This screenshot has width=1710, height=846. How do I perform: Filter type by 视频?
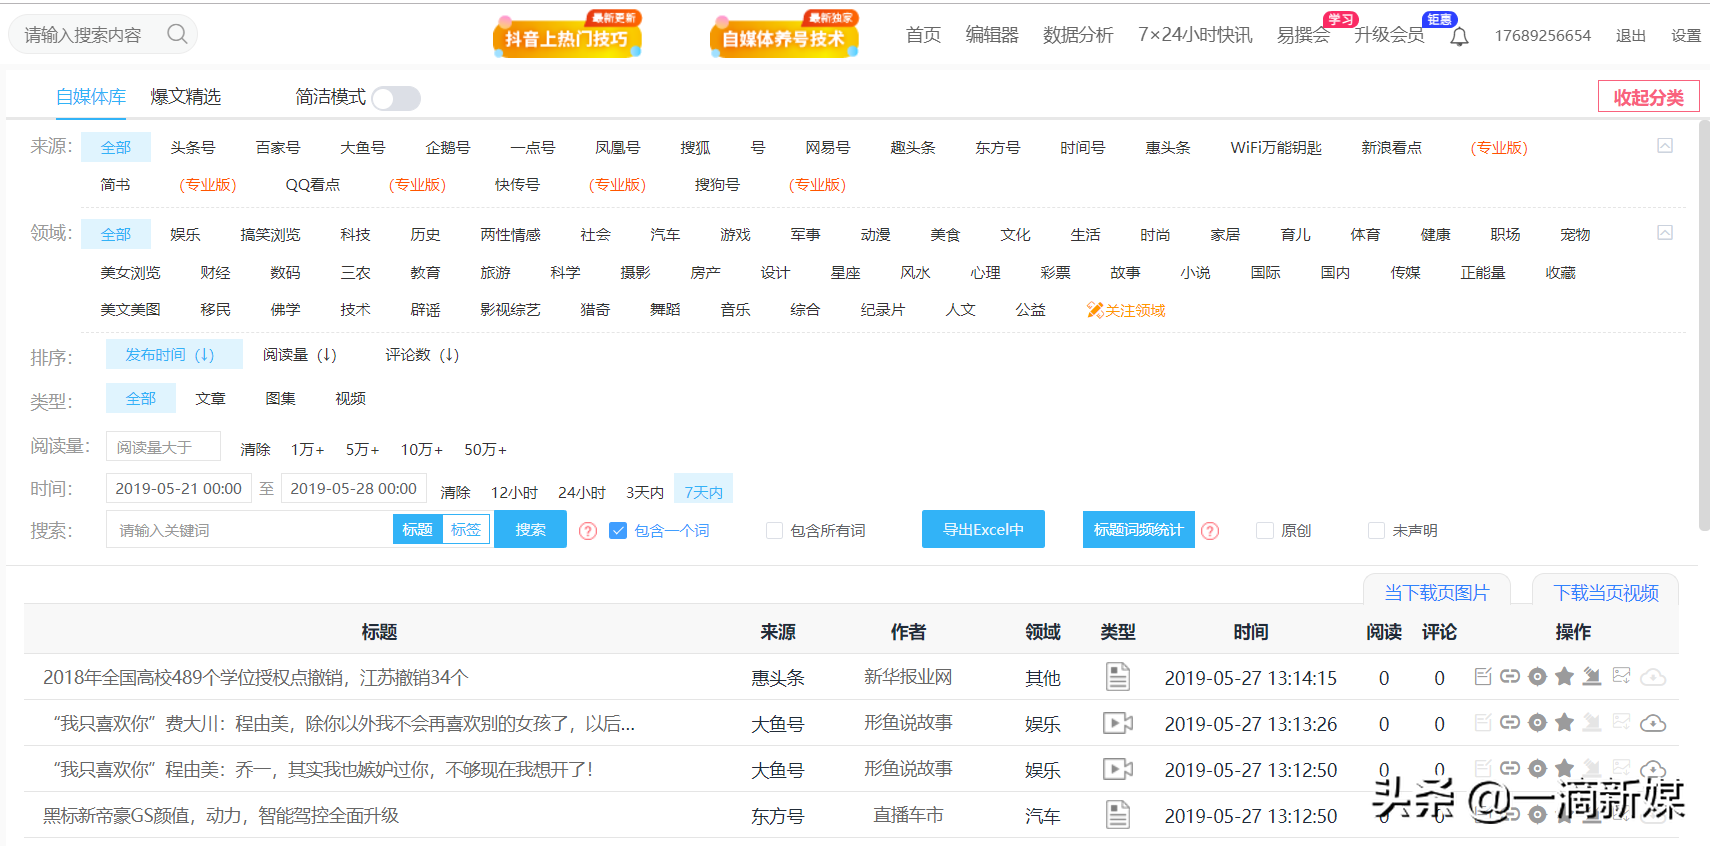(350, 398)
